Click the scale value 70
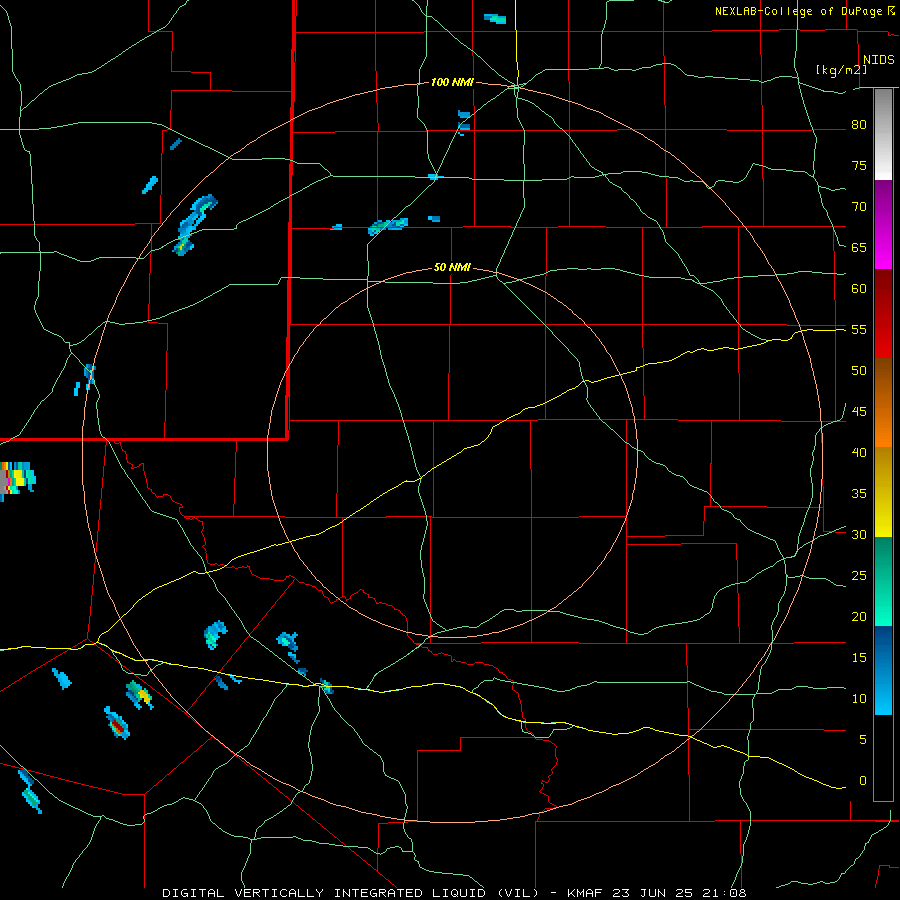Screen dimensions: 900x900 [859, 207]
